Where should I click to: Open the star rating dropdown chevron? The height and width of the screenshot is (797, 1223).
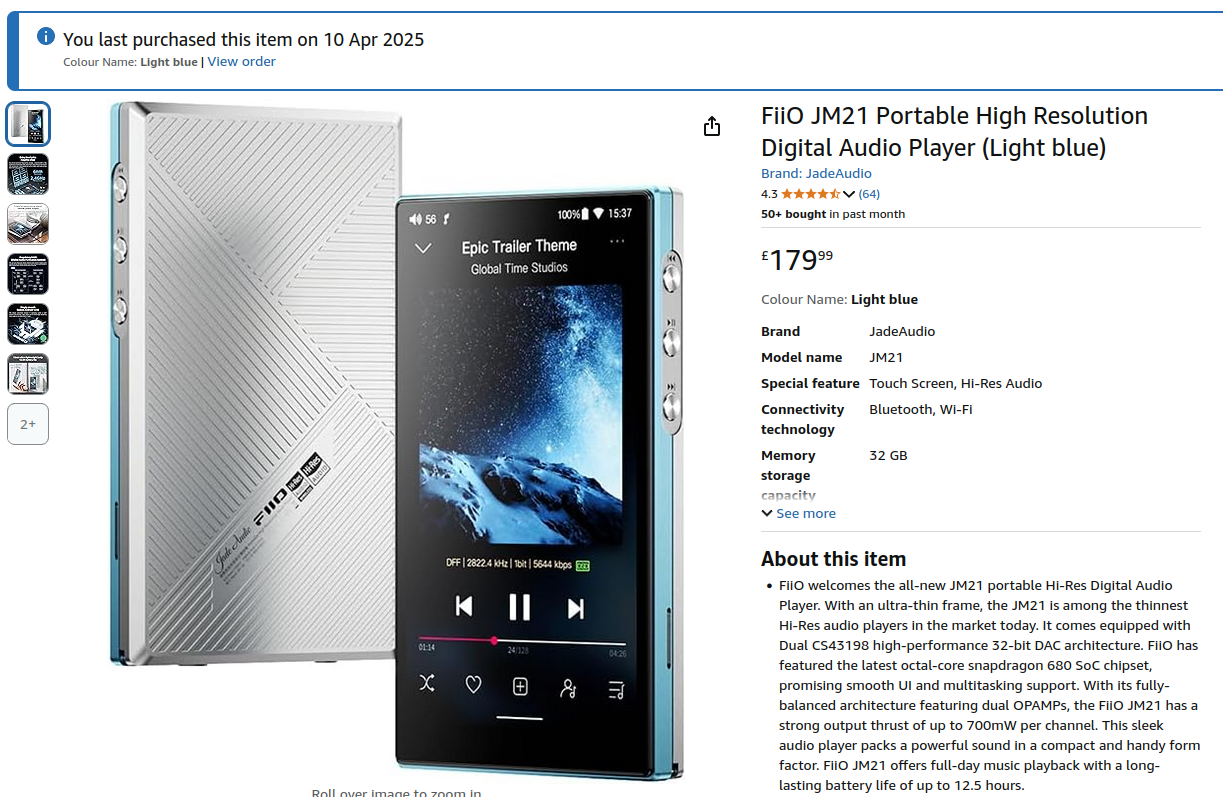[849, 194]
